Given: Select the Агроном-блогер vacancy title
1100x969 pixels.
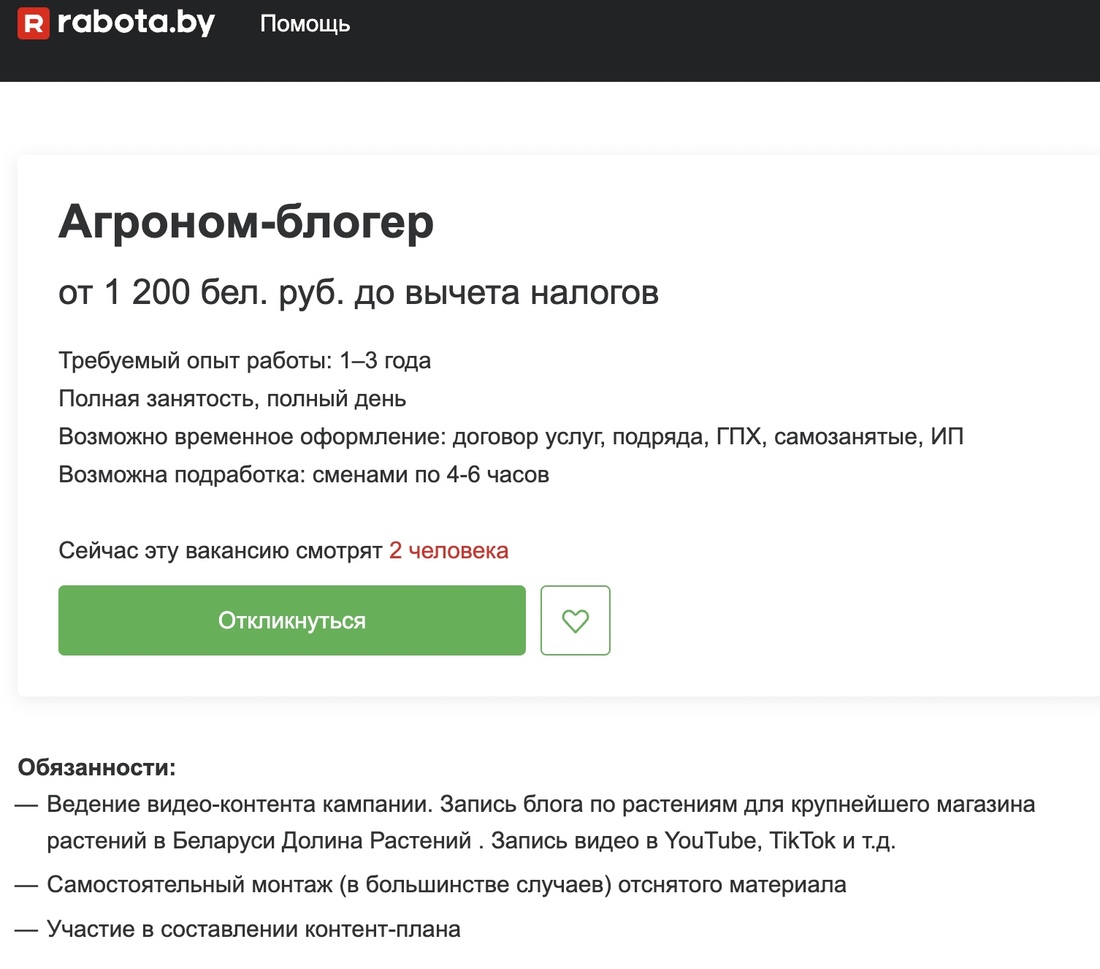Looking at the screenshot, I should tap(246, 222).
